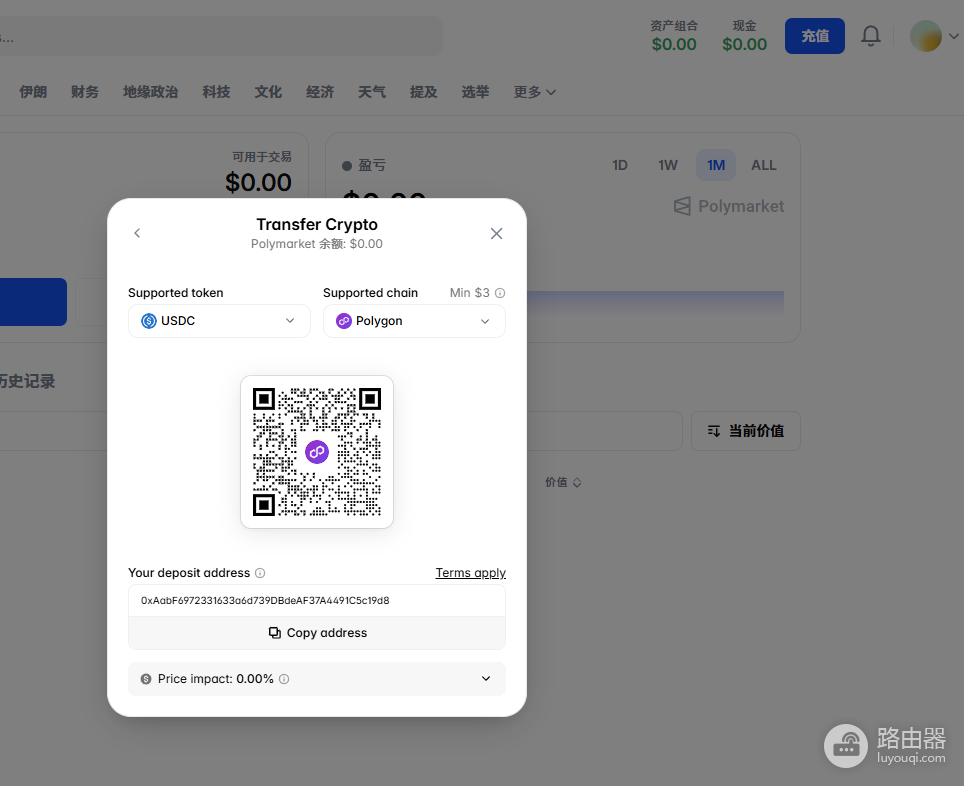Go back using the modal's left arrow
964x786 pixels.
pyautogui.click(x=137, y=233)
